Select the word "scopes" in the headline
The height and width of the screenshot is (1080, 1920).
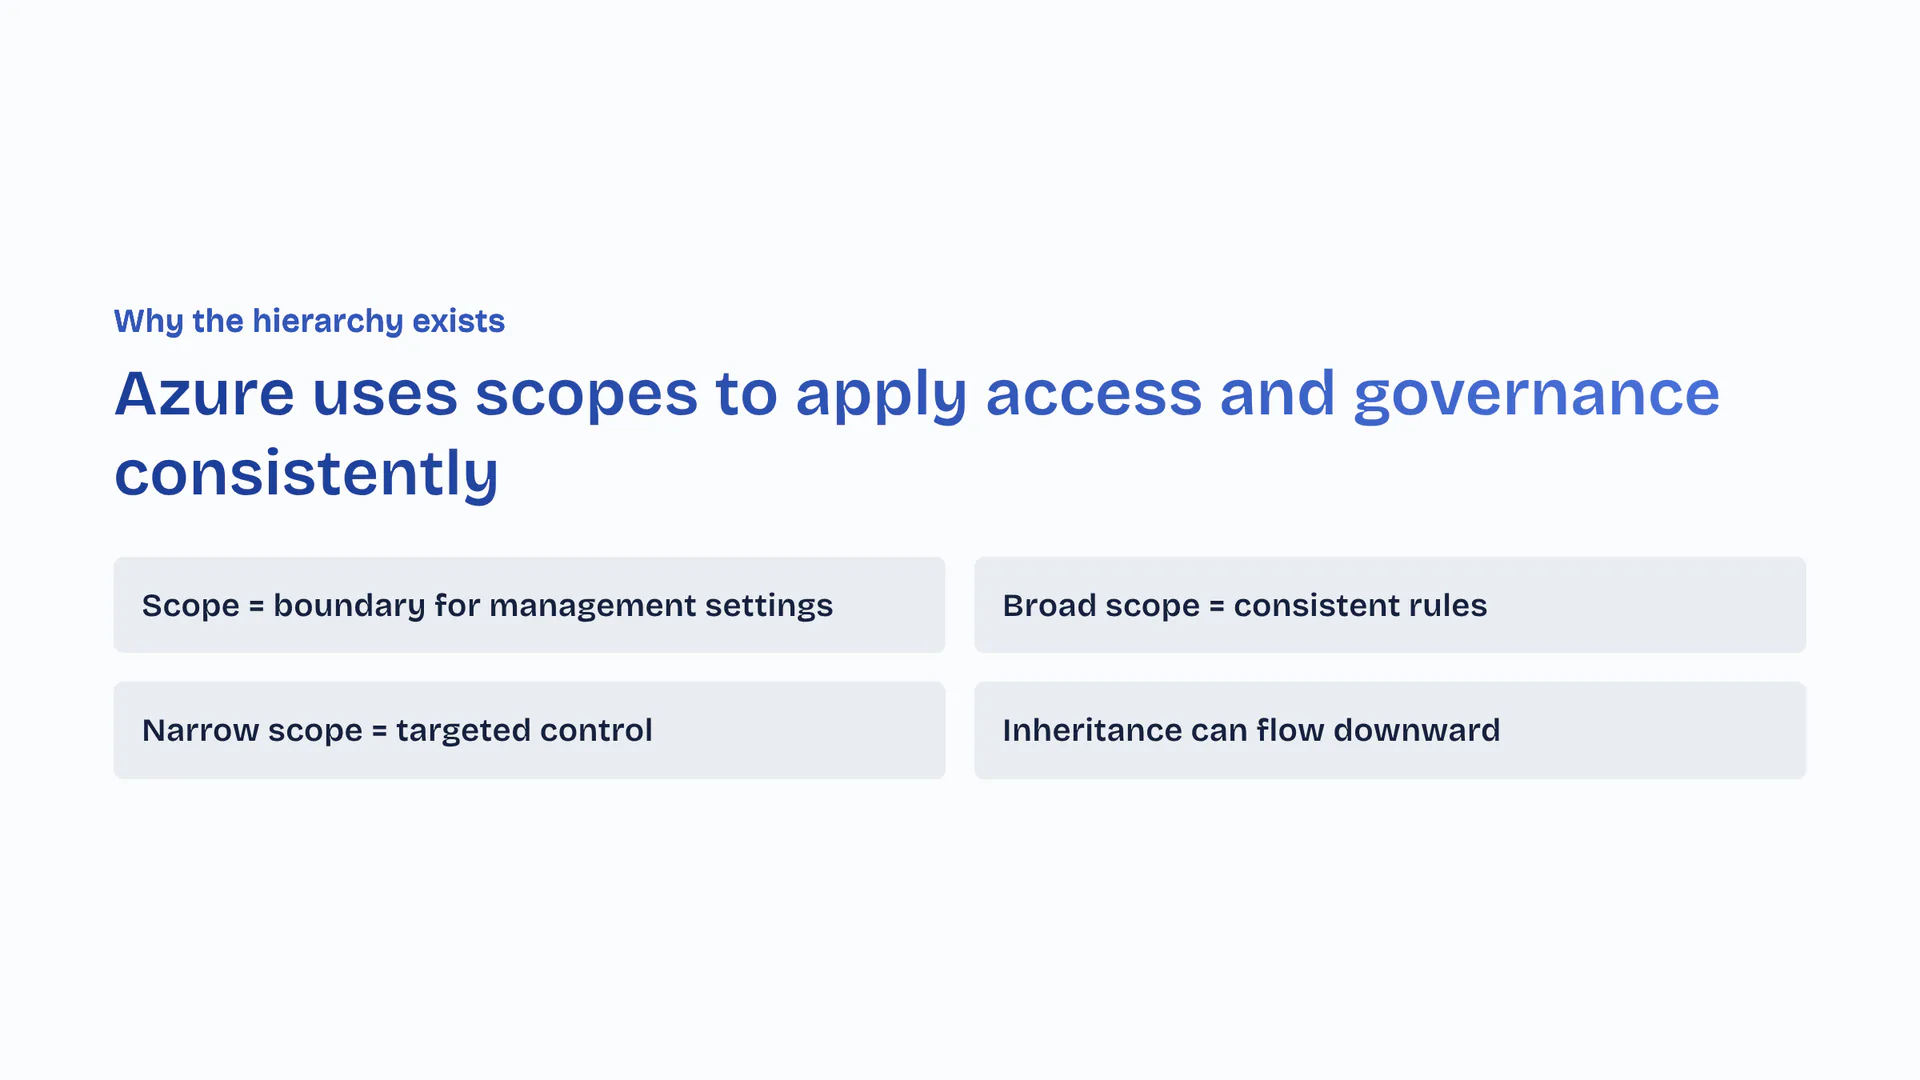586,394
